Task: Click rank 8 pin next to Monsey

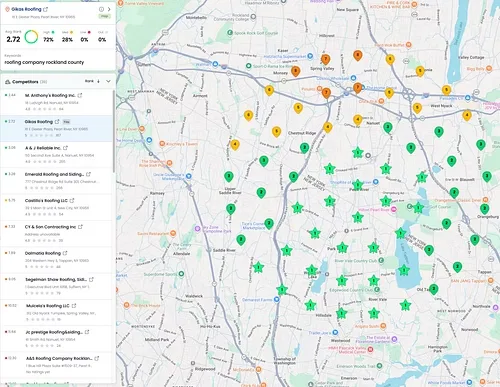Action: tap(296, 71)
